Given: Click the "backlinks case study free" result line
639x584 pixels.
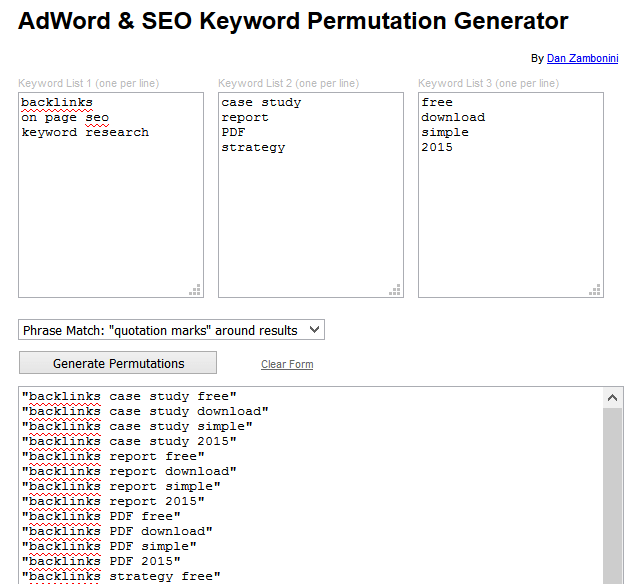Looking at the screenshot, I should tap(129, 396).
